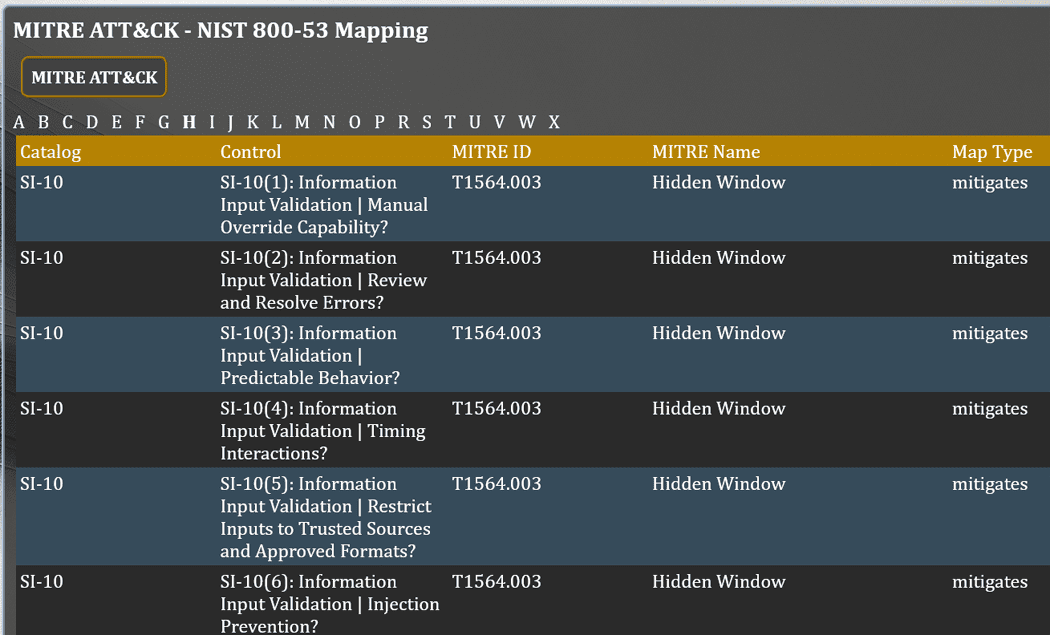Screen dimensions: 1050x635
Task: Select SI-10(3) Predictable Behavior control text
Action: 310,356
